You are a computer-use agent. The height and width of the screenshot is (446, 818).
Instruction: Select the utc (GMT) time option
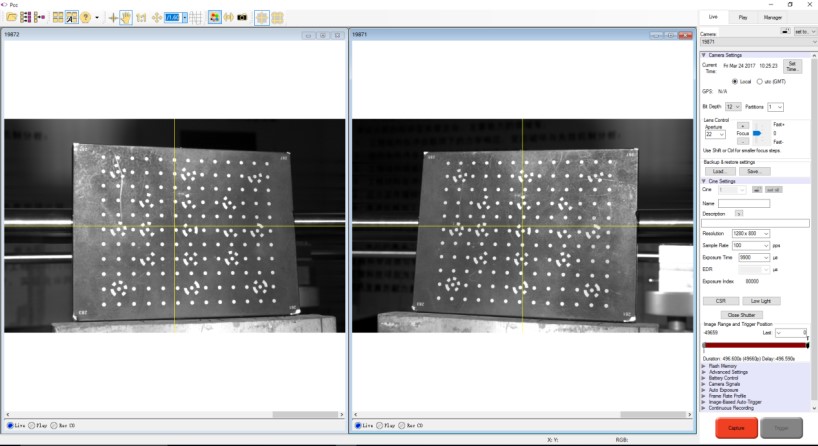pyautogui.click(x=759, y=81)
